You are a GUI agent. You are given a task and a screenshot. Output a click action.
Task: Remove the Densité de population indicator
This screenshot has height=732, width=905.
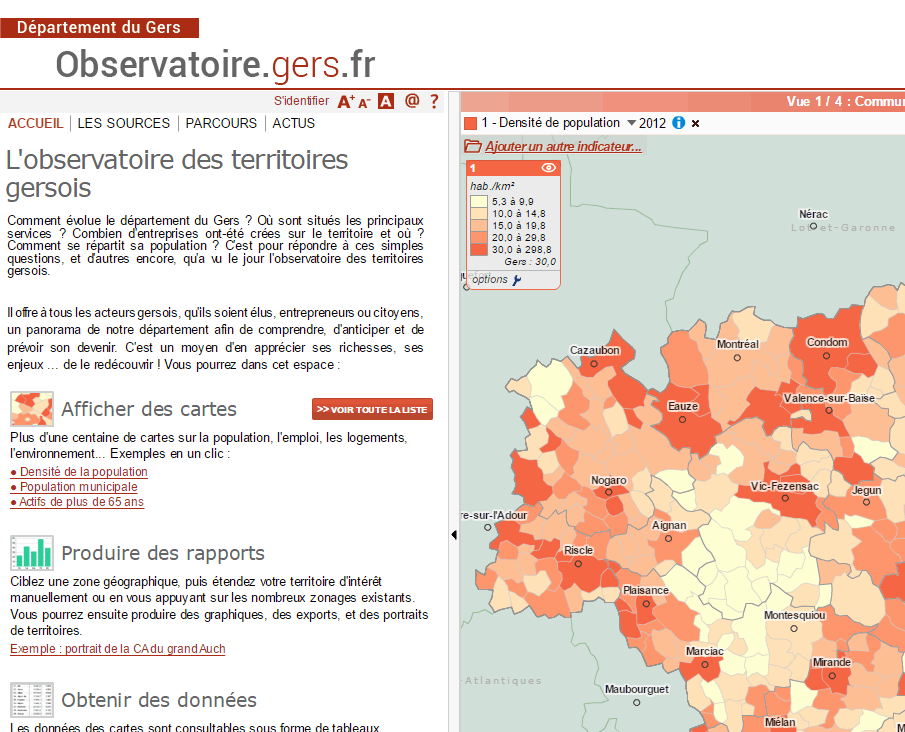tap(695, 124)
